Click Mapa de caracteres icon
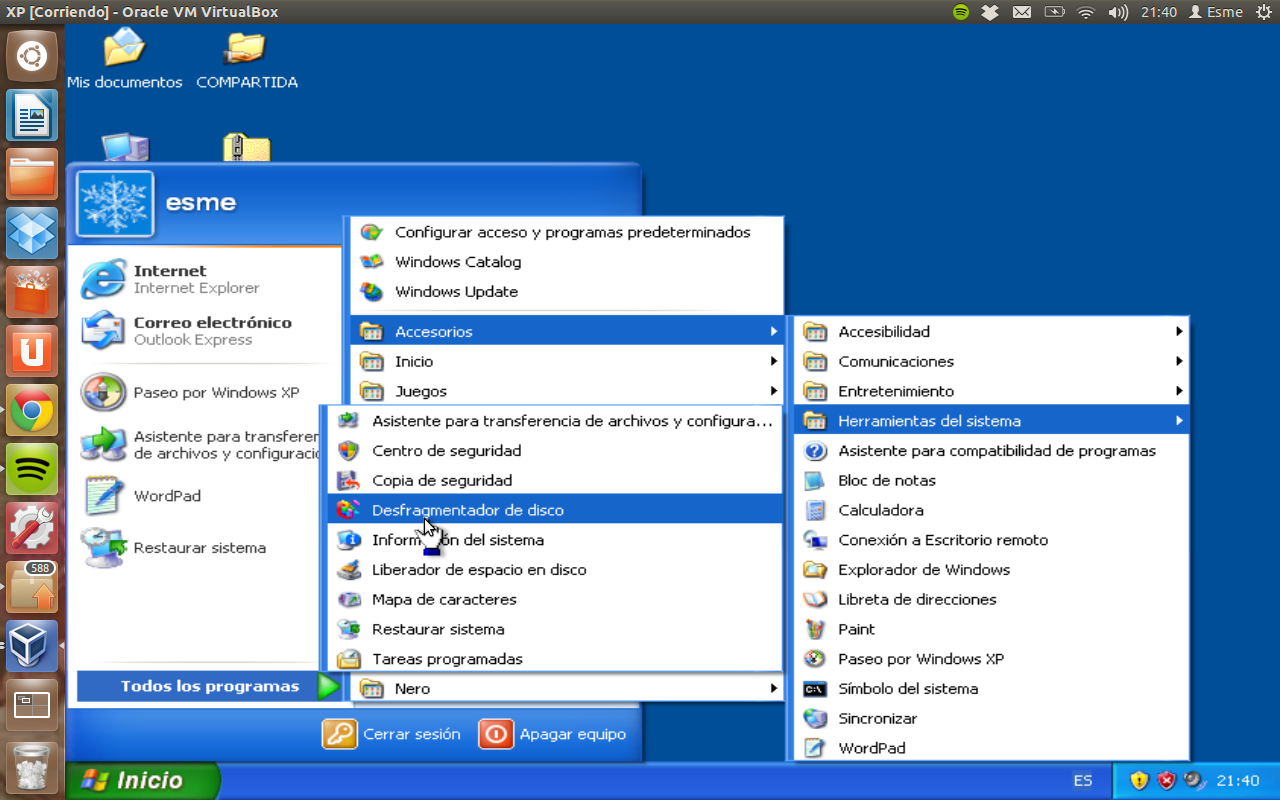The height and width of the screenshot is (800, 1280). [348, 600]
